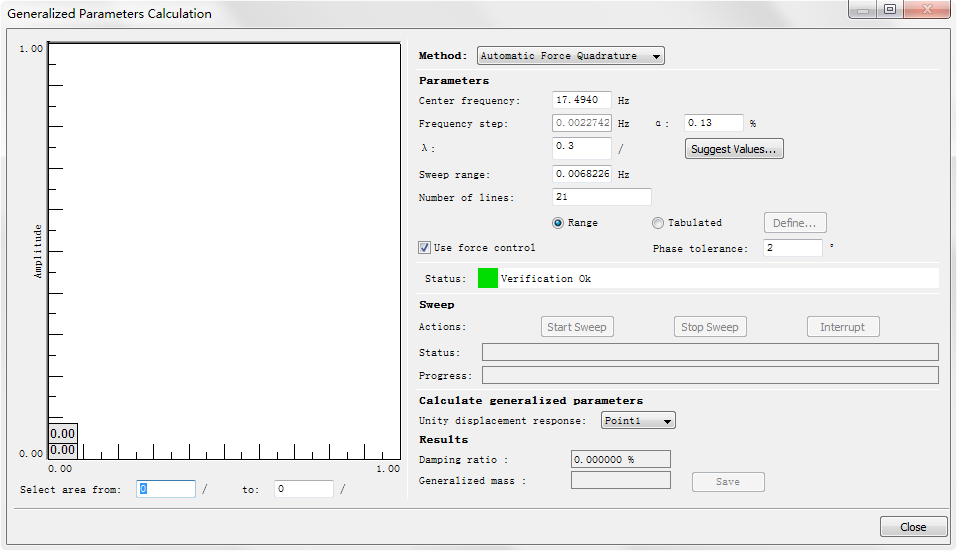The height and width of the screenshot is (551, 957).
Task: Click the sweep Status text box
Action: point(710,352)
